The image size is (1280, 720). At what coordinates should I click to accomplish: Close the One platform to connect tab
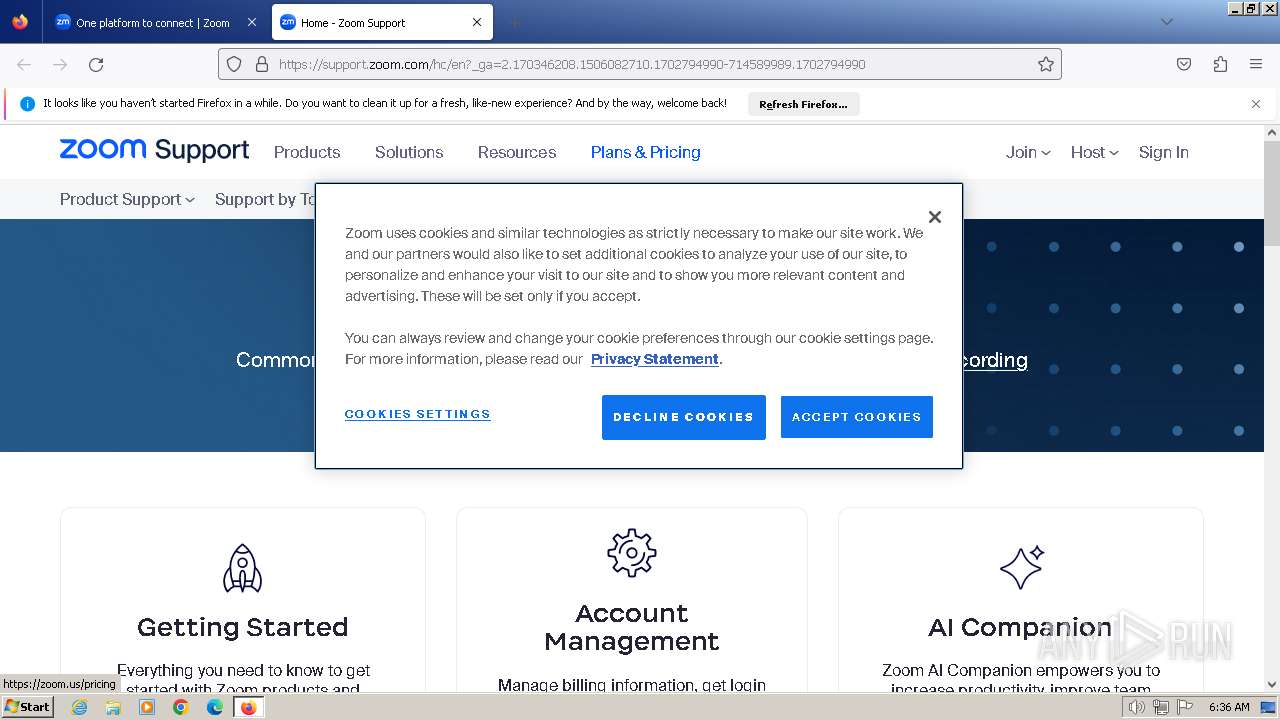251,22
